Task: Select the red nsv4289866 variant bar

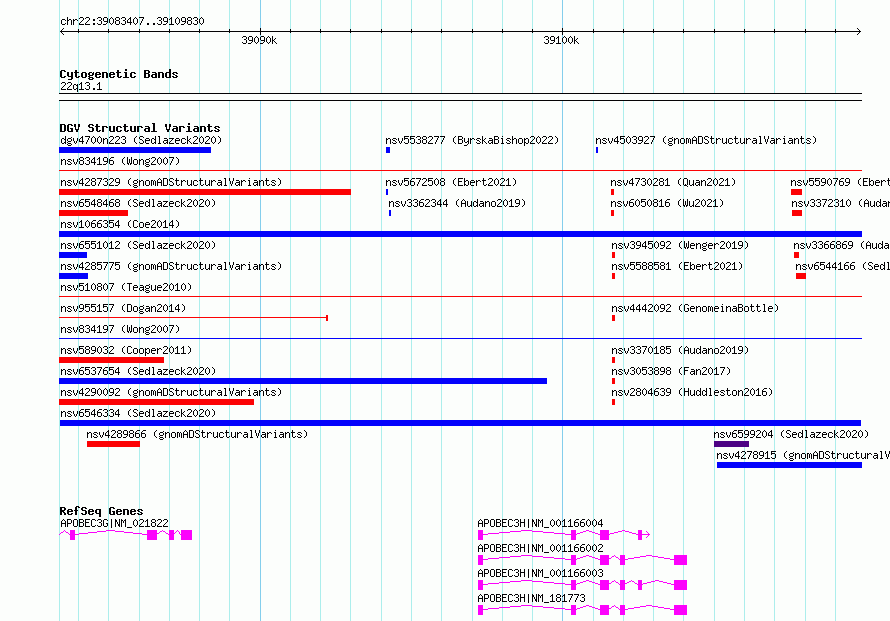Action: click(x=114, y=444)
